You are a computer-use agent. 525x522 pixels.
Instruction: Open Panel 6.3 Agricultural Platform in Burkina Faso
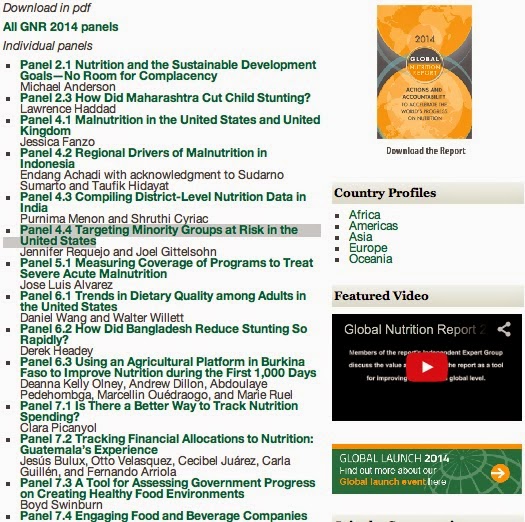[x=168, y=367]
